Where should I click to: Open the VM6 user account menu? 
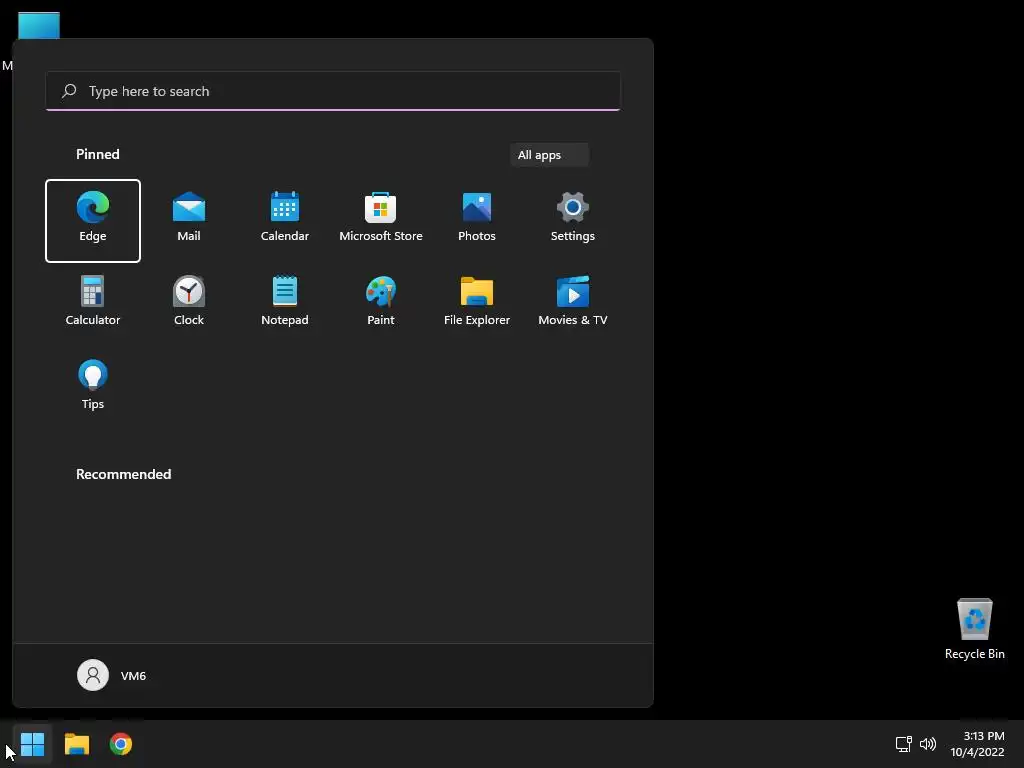point(112,675)
